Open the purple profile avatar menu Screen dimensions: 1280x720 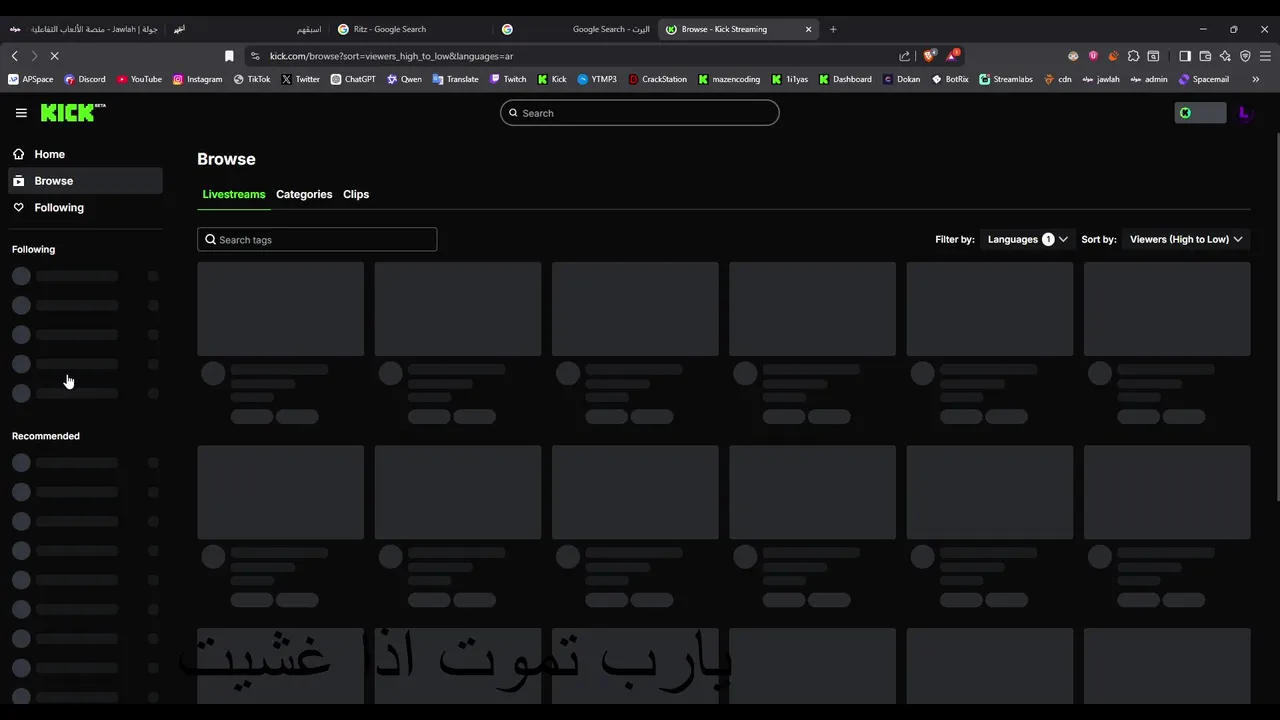1244,113
